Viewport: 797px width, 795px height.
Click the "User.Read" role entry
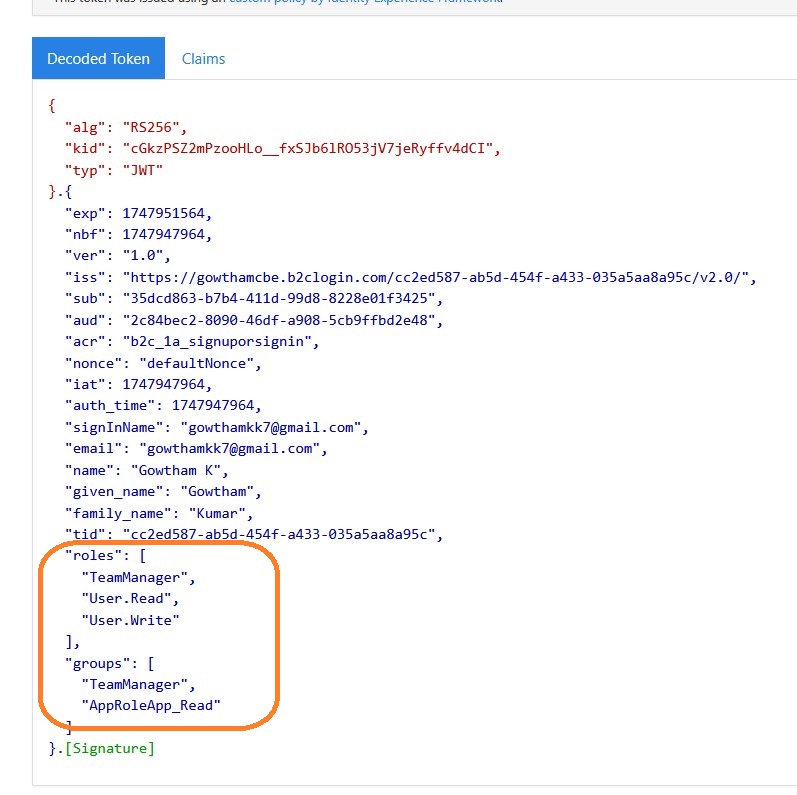(x=130, y=598)
